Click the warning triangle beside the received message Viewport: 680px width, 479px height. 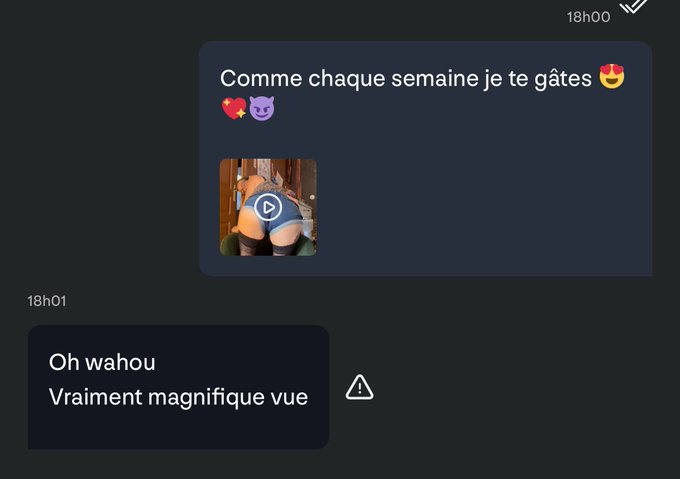(360, 387)
